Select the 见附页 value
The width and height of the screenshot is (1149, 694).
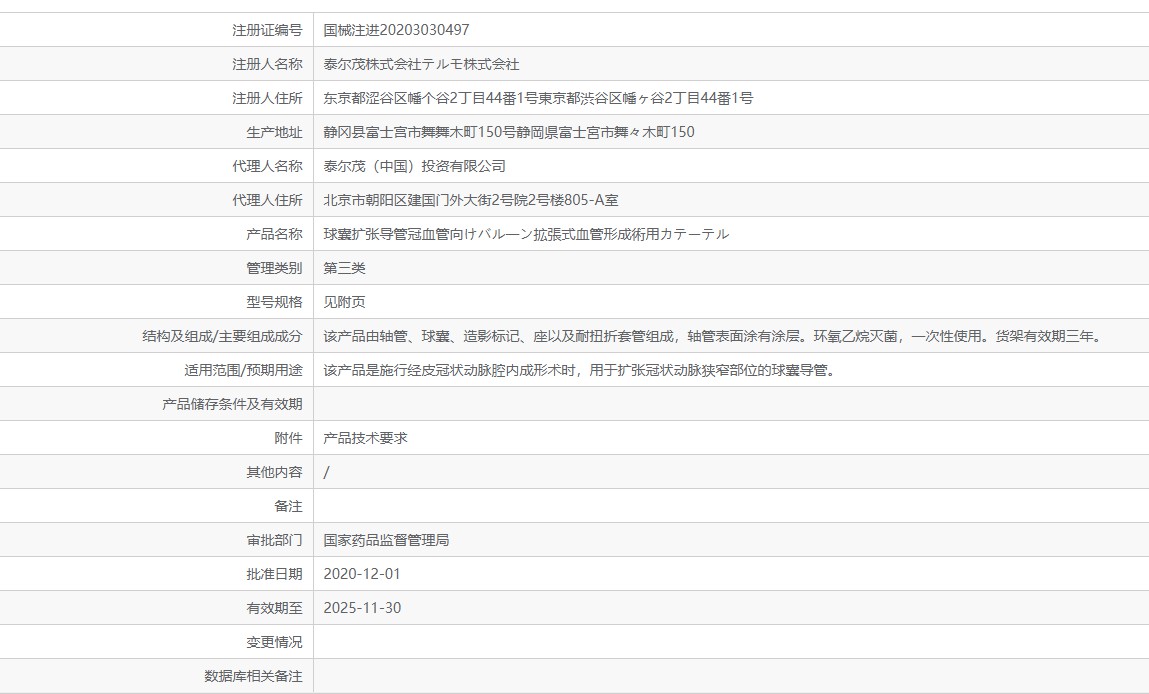click(344, 302)
